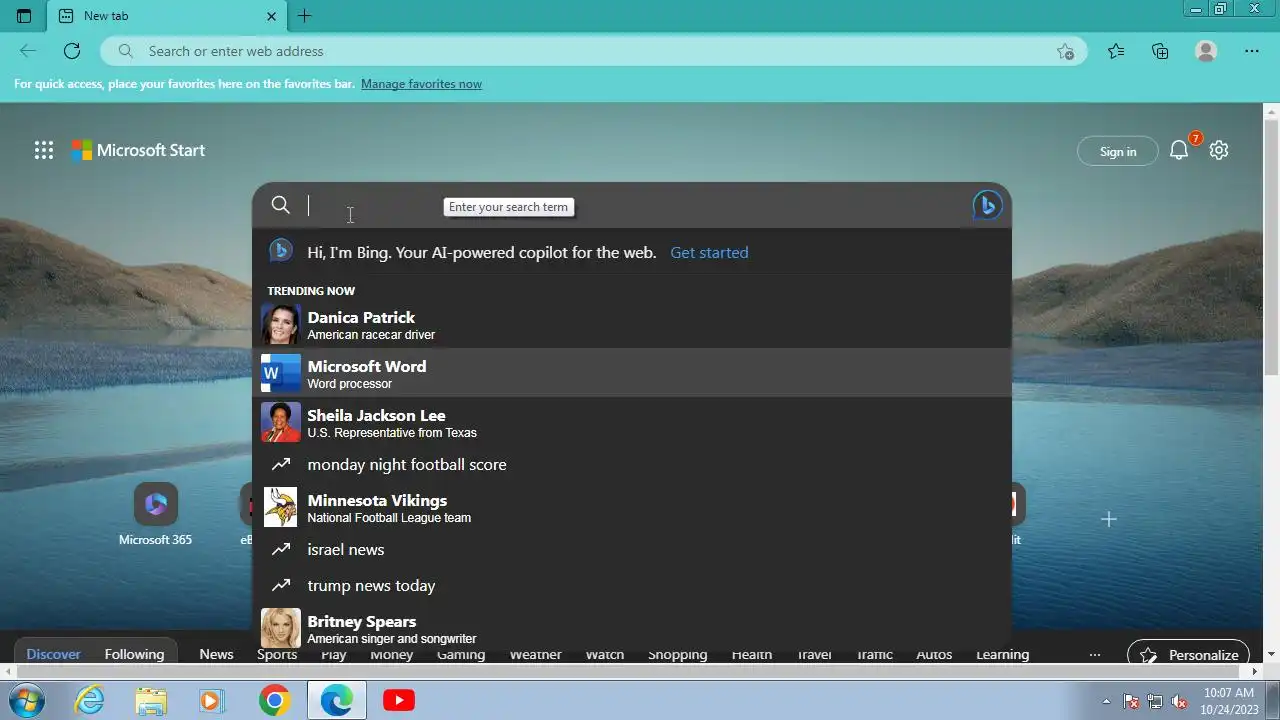Click the Bing chat icon in search box
The height and width of the screenshot is (720, 1280).
tap(987, 205)
